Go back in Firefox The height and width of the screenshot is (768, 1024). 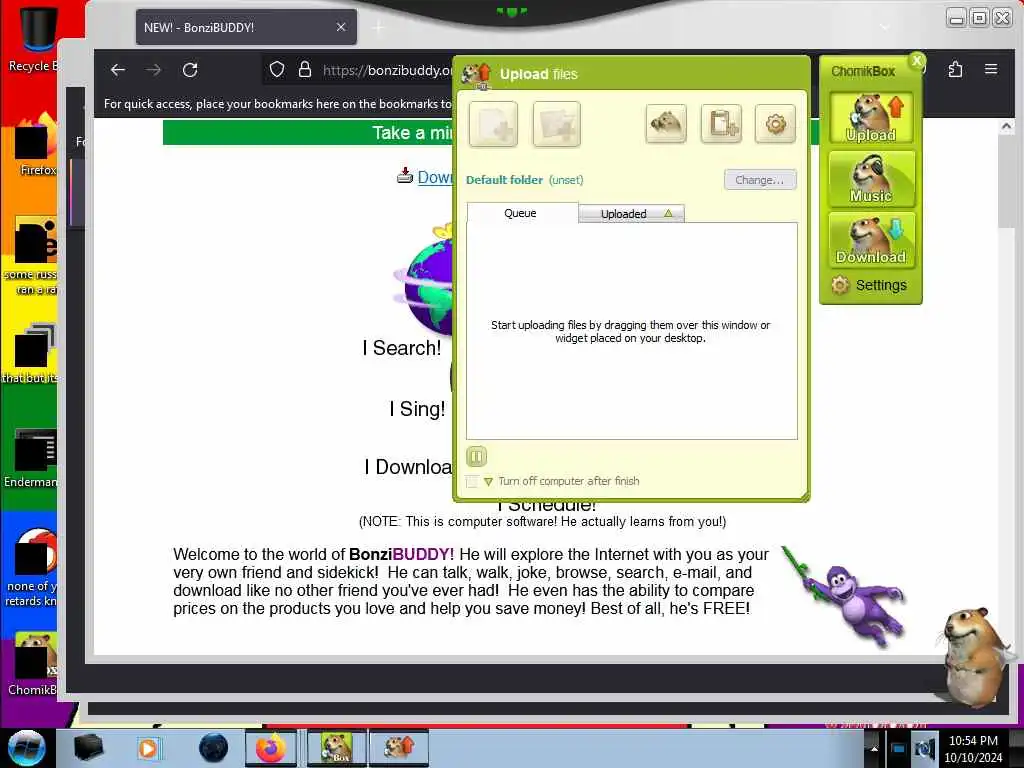pyautogui.click(x=118, y=70)
